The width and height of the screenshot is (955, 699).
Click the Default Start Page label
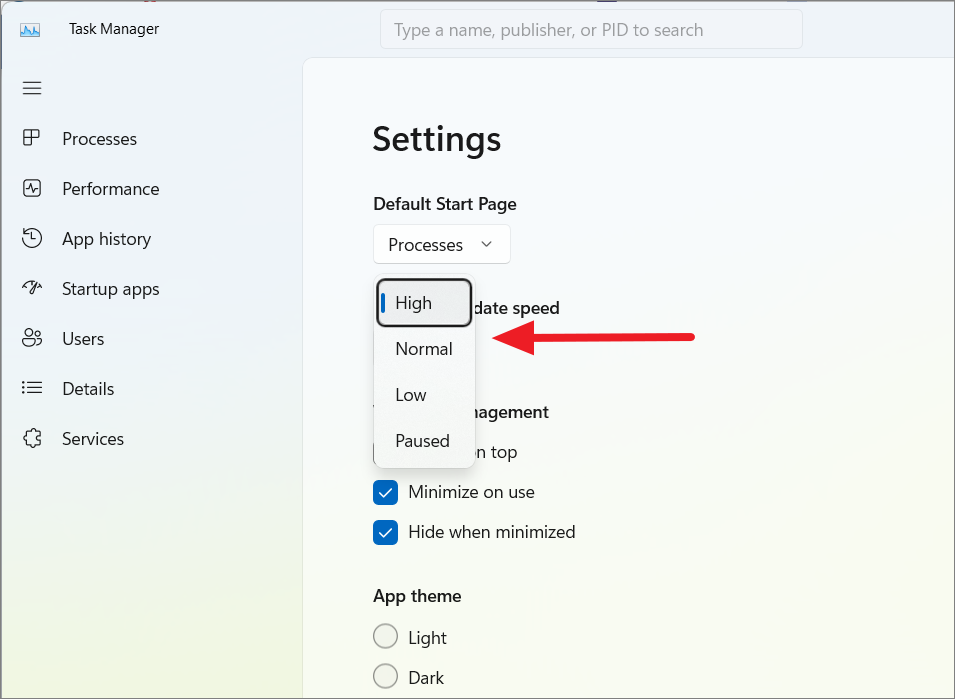(x=445, y=204)
